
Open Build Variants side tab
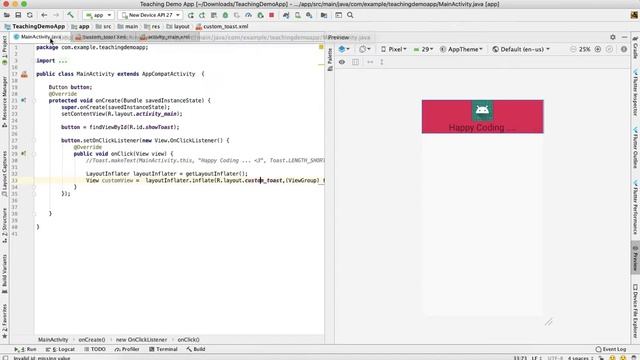4,274
